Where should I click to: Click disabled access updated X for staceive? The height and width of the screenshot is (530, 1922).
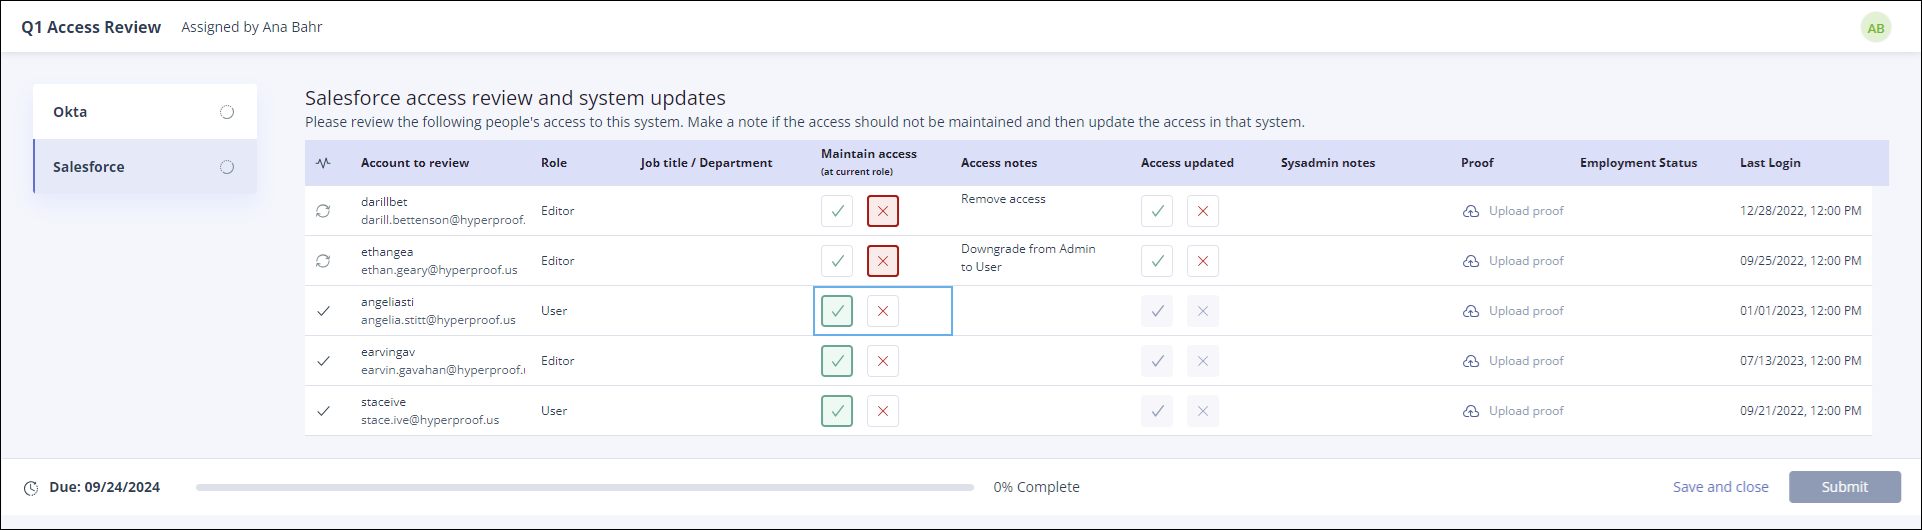pyautogui.click(x=1203, y=411)
